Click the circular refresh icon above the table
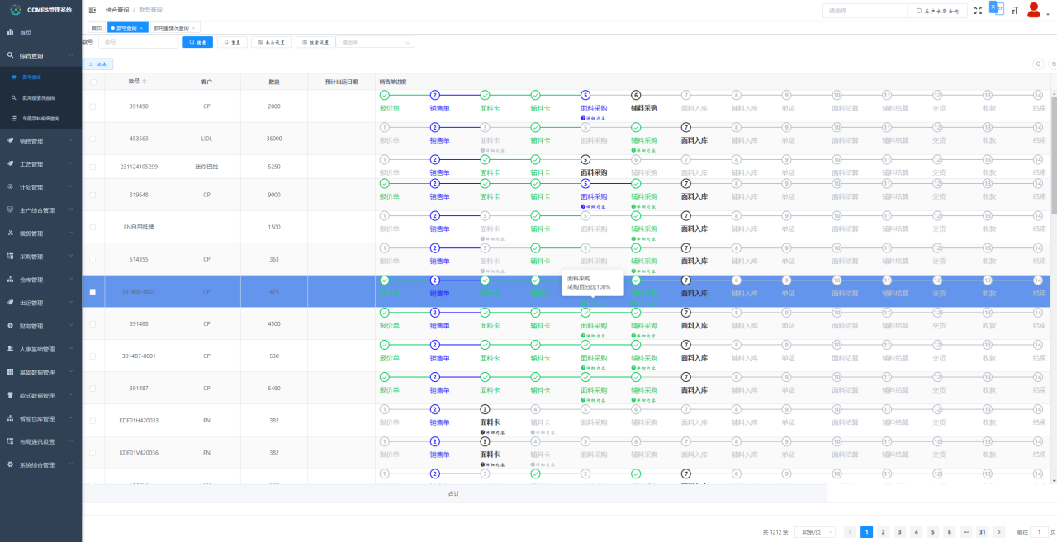1057x543 pixels. 1037,64
